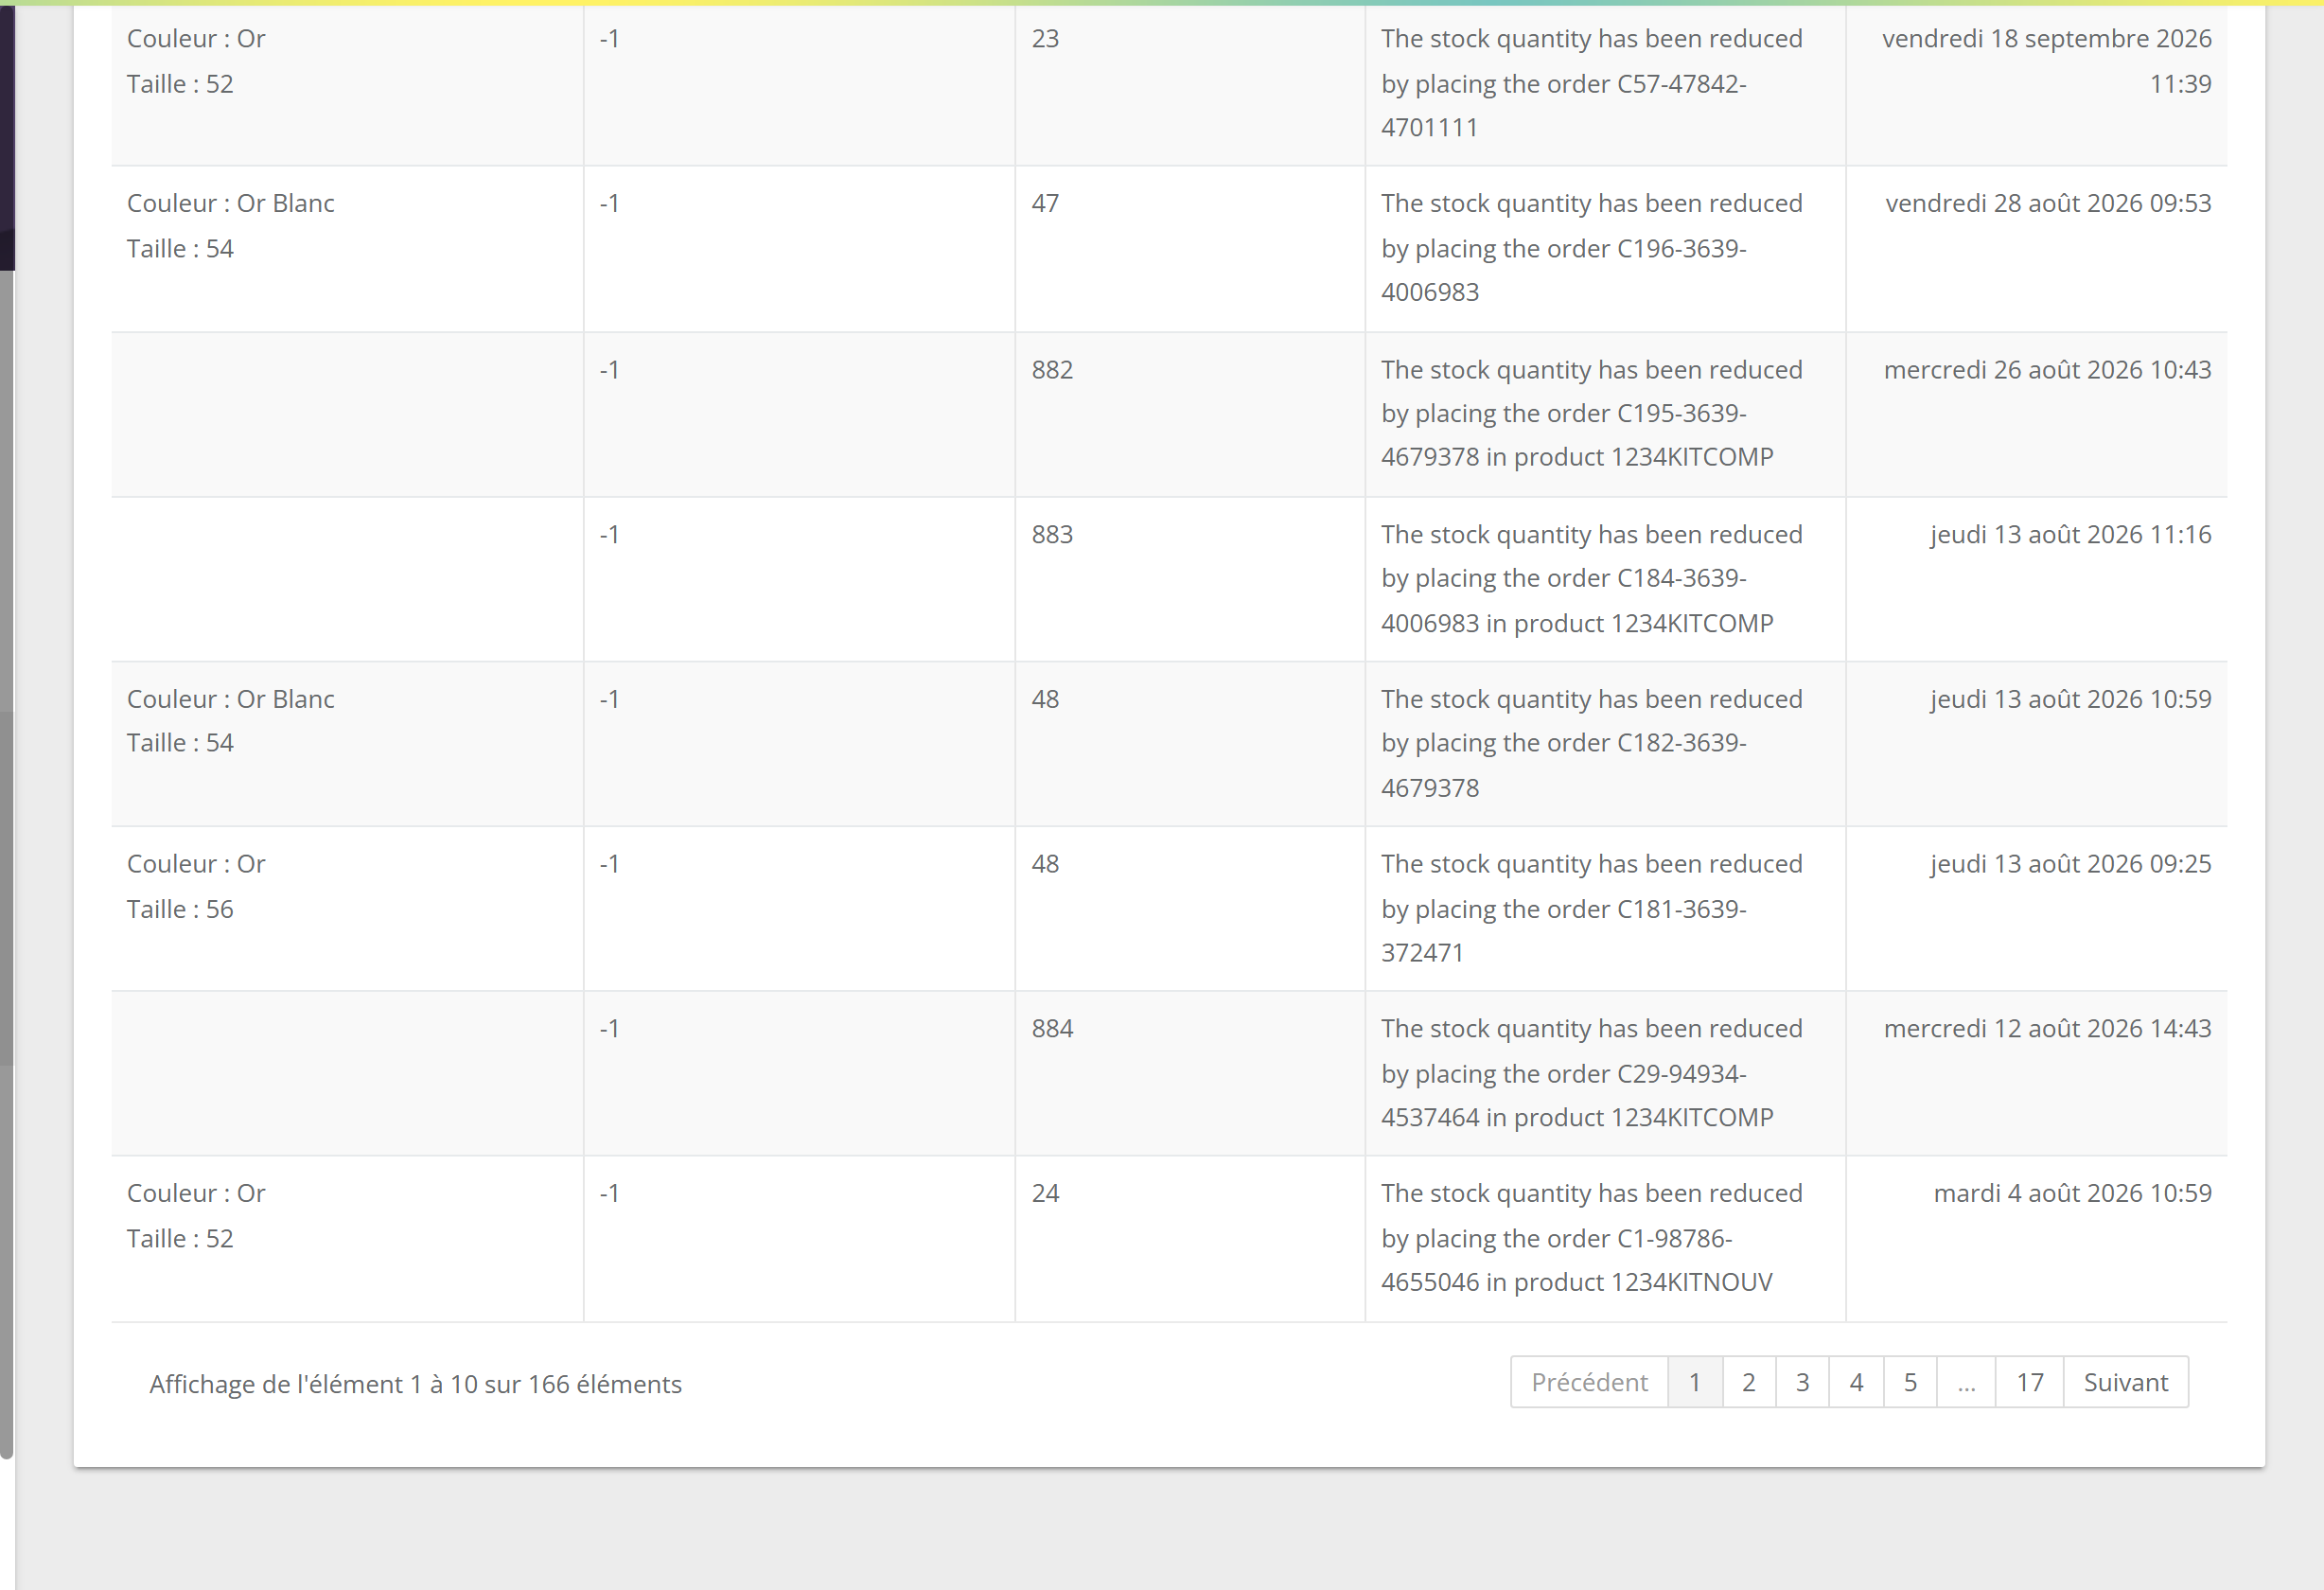
Task: Click the text 'Affichage de l'élément 1 à 10 sur 166 éléments'
Action: [x=416, y=1384]
